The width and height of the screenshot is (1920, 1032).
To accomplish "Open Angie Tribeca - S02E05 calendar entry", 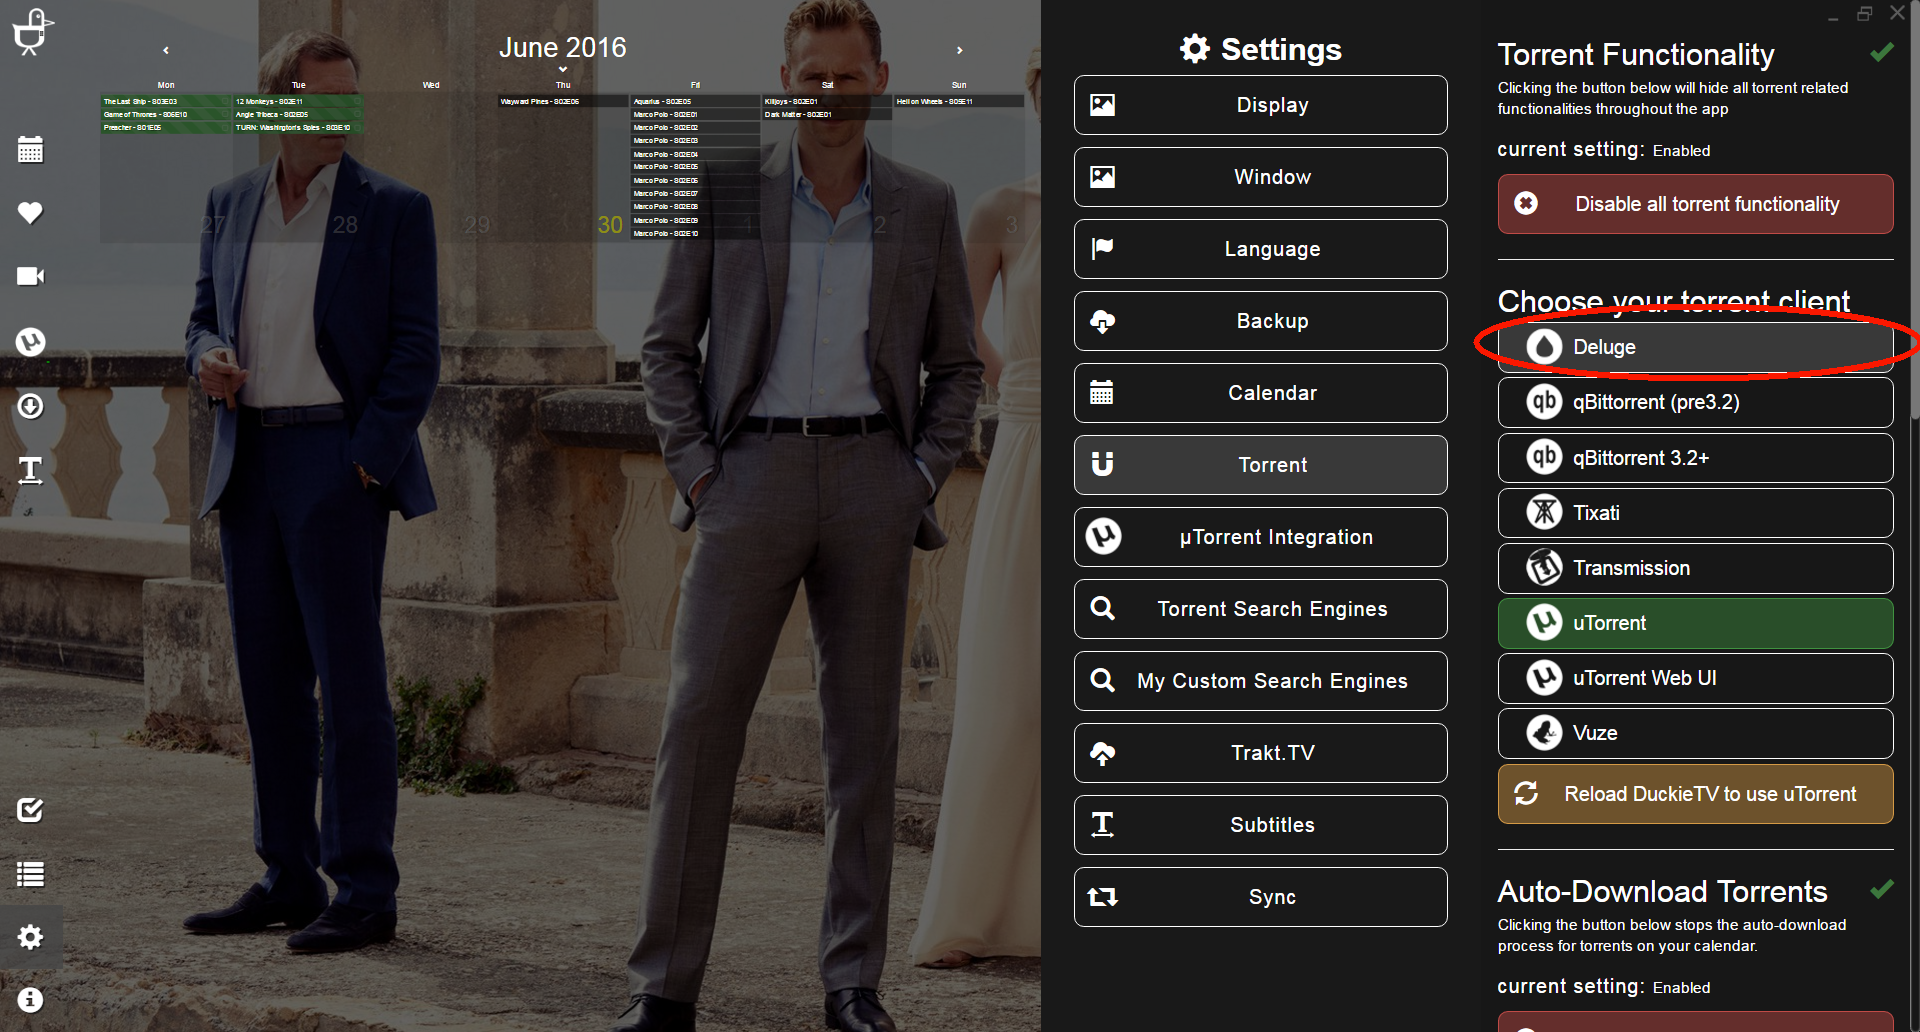I will point(298,114).
